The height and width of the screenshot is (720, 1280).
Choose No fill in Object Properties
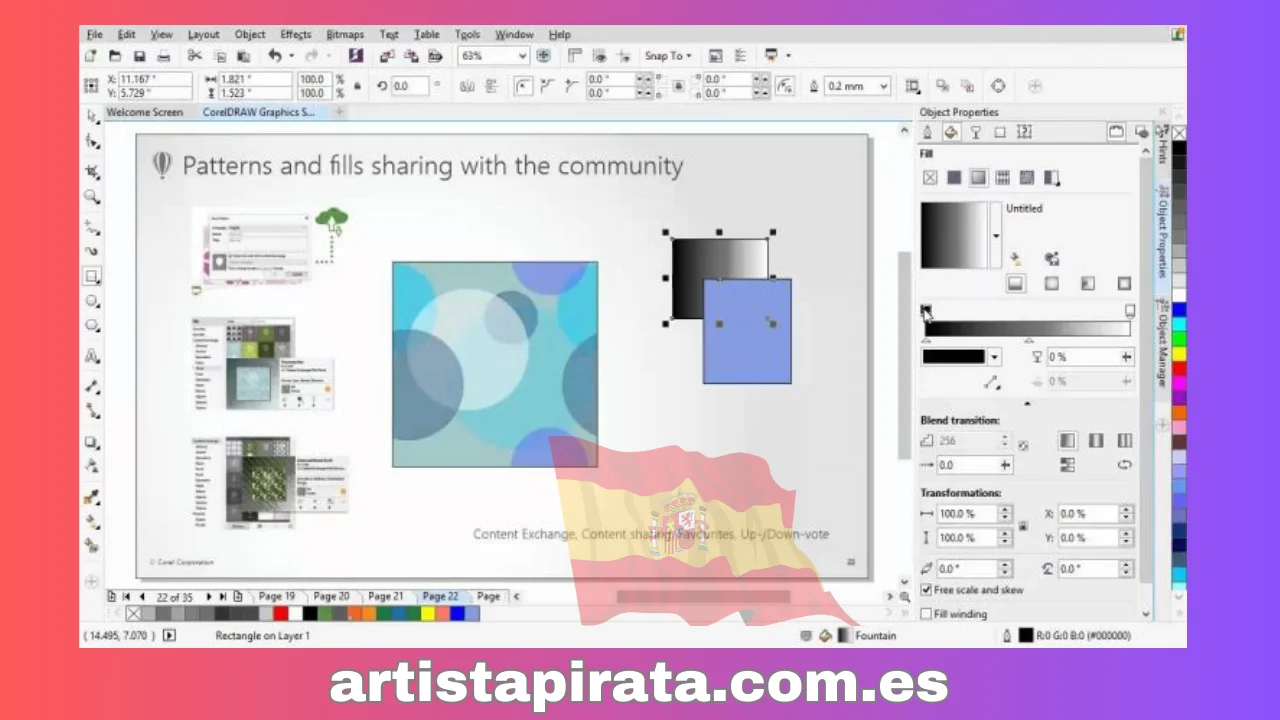930,178
